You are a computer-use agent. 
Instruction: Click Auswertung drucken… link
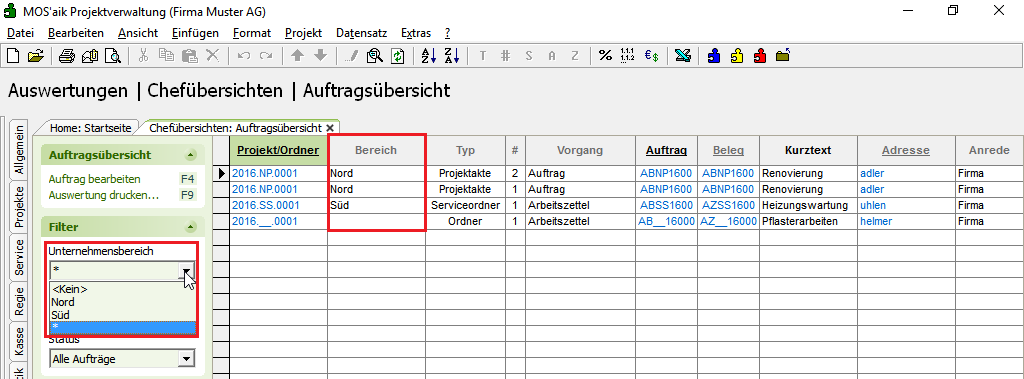pos(104,195)
